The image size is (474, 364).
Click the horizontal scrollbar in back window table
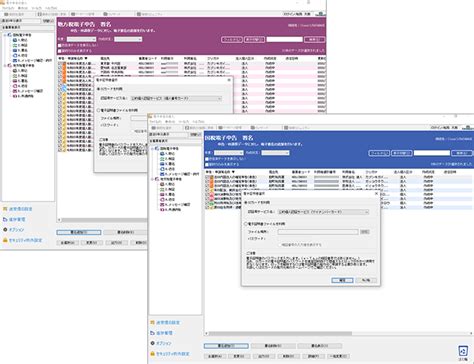[x=104, y=220]
